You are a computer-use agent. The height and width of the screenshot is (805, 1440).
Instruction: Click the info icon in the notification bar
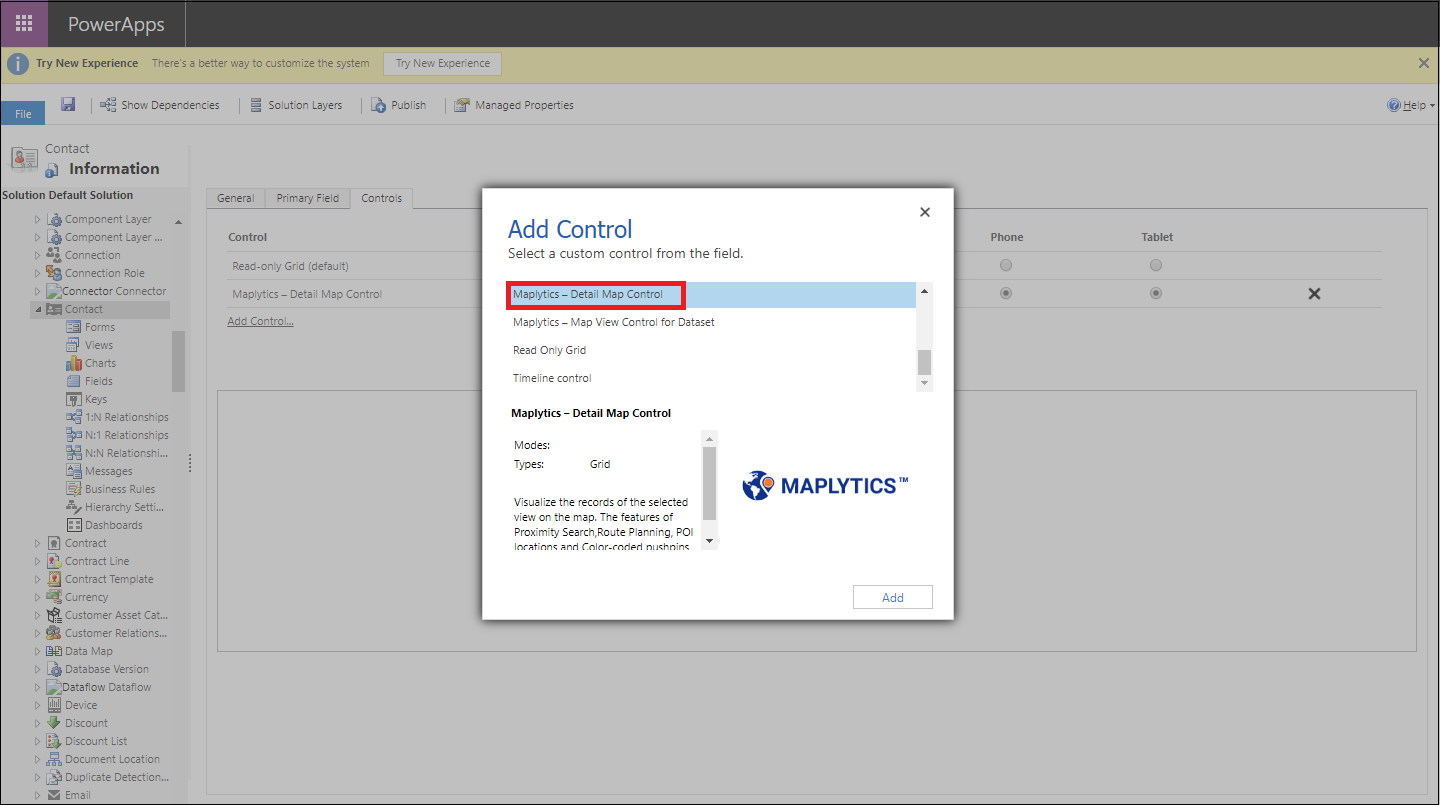click(18, 63)
